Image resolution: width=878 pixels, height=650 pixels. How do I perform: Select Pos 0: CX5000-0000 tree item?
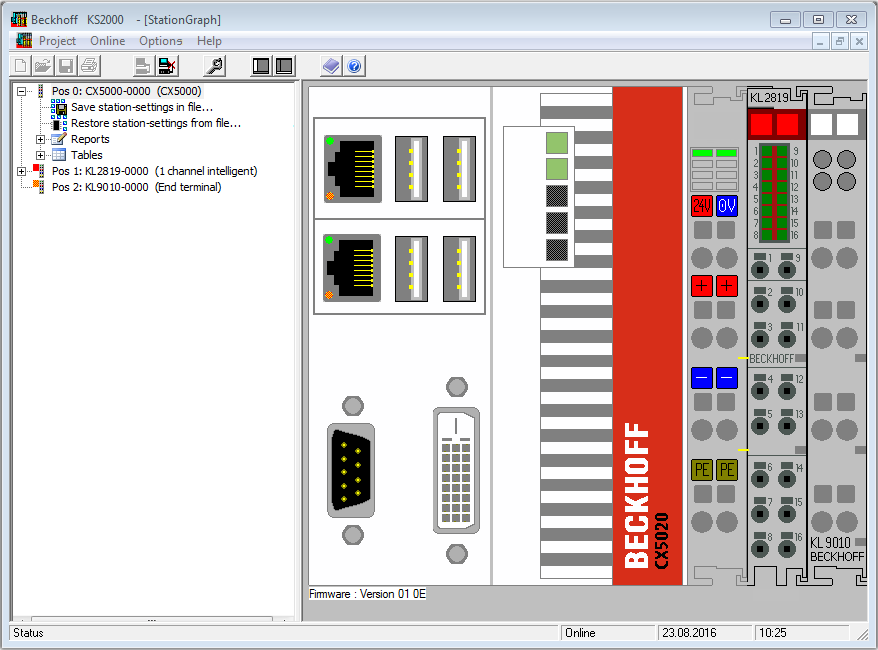pyautogui.click(x=127, y=91)
